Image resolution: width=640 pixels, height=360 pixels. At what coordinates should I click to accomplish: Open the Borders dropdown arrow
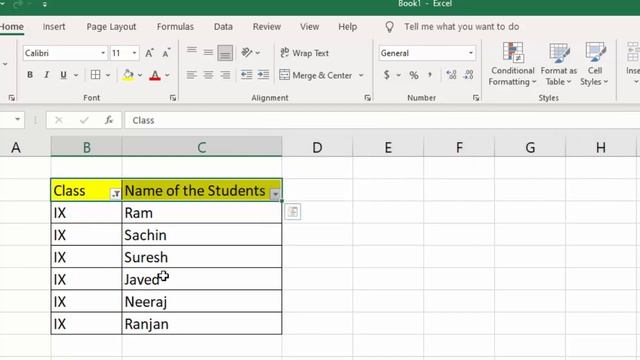pyautogui.click(x=108, y=75)
